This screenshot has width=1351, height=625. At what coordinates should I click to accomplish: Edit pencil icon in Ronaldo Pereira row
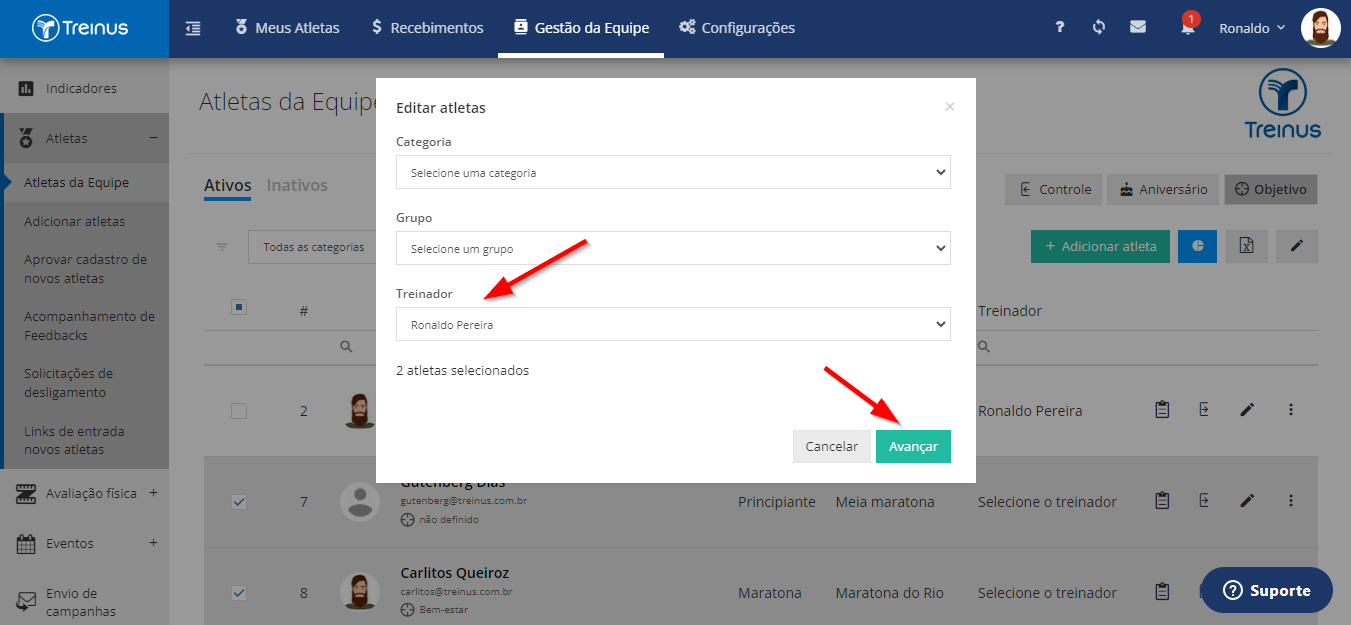(x=1247, y=410)
